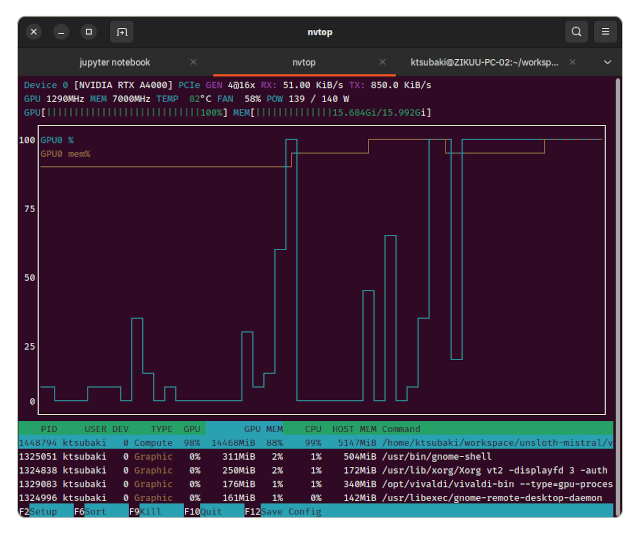Select the nvtop tab
Viewport: 640px width, 538px height.
tap(304, 62)
